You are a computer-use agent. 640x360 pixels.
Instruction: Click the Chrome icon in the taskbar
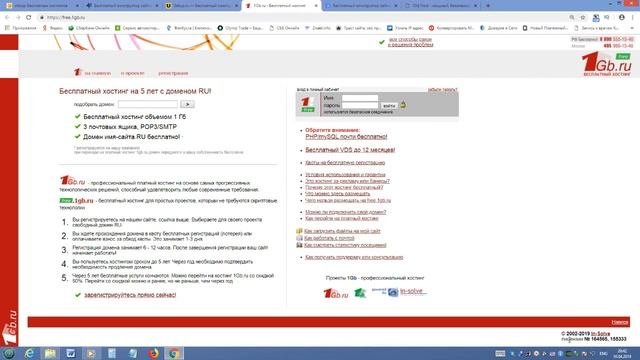pos(174,353)
